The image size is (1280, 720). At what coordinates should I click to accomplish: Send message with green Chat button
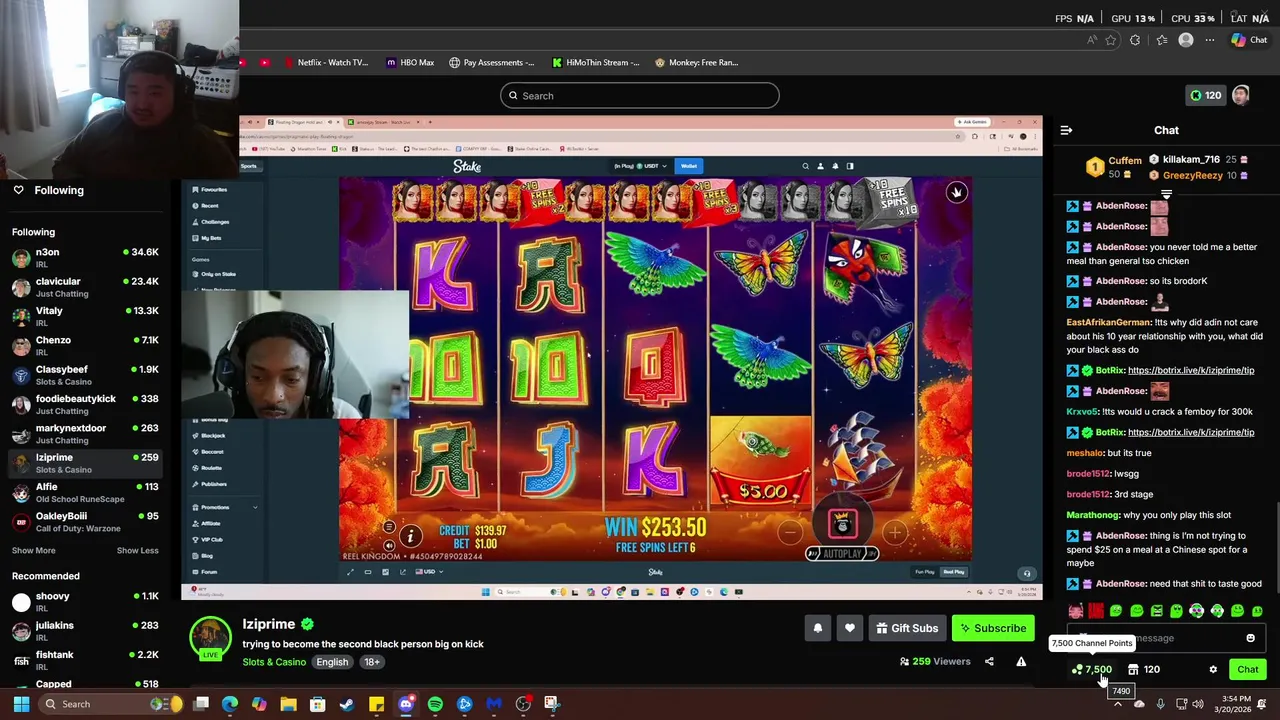coord(1247,670)
